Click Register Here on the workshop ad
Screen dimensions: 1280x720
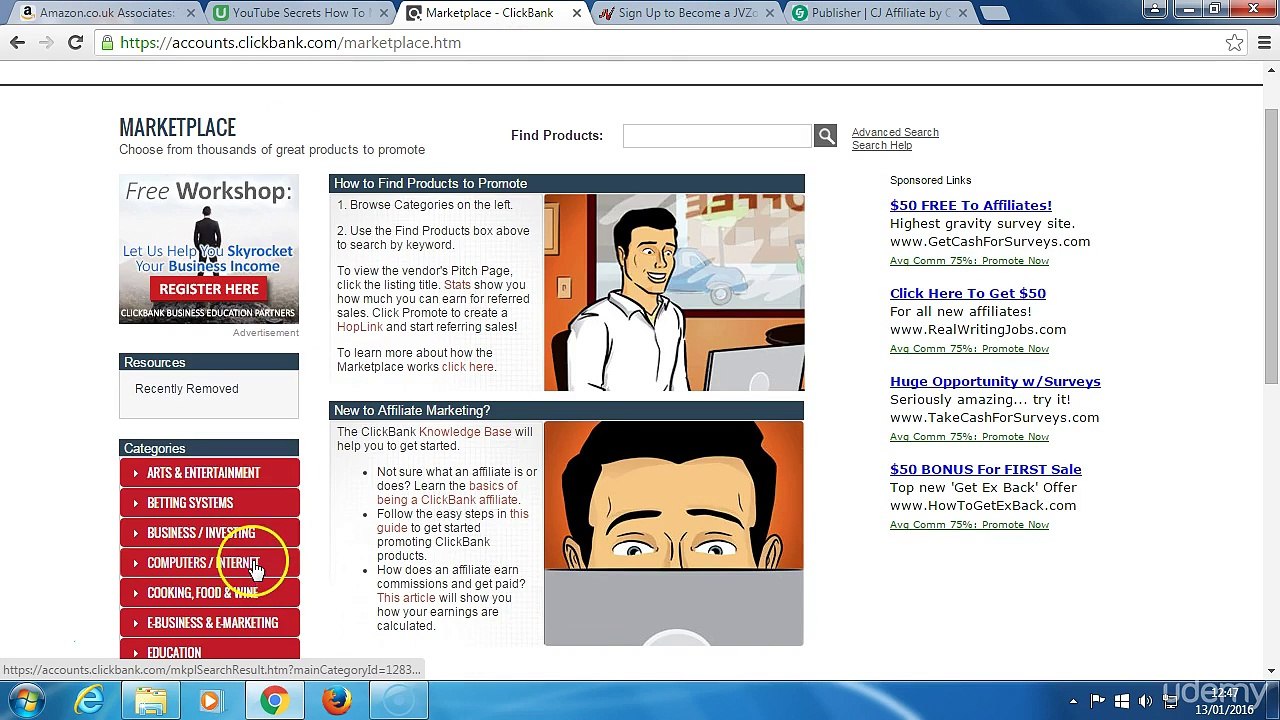(209, 289)
